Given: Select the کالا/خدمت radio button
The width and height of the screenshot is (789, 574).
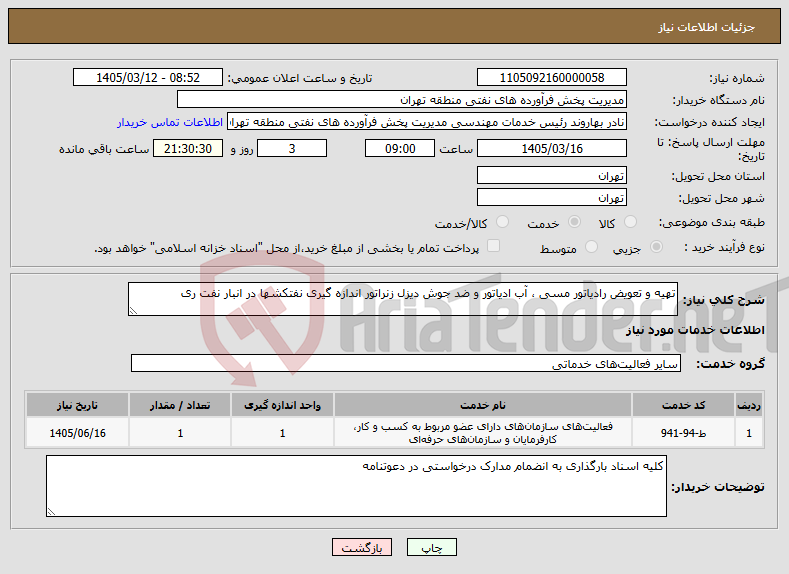Looking at the screenshot, I should [502, 222].
